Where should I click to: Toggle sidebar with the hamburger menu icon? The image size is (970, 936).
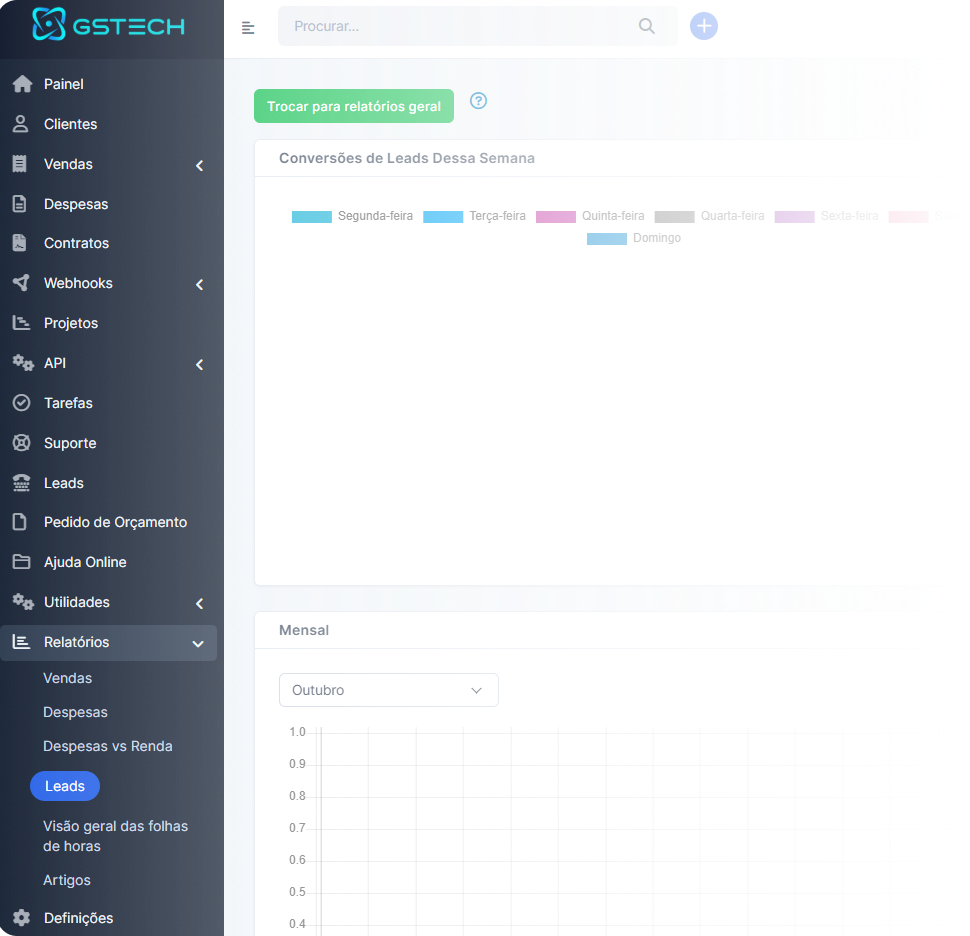point(248,27)
